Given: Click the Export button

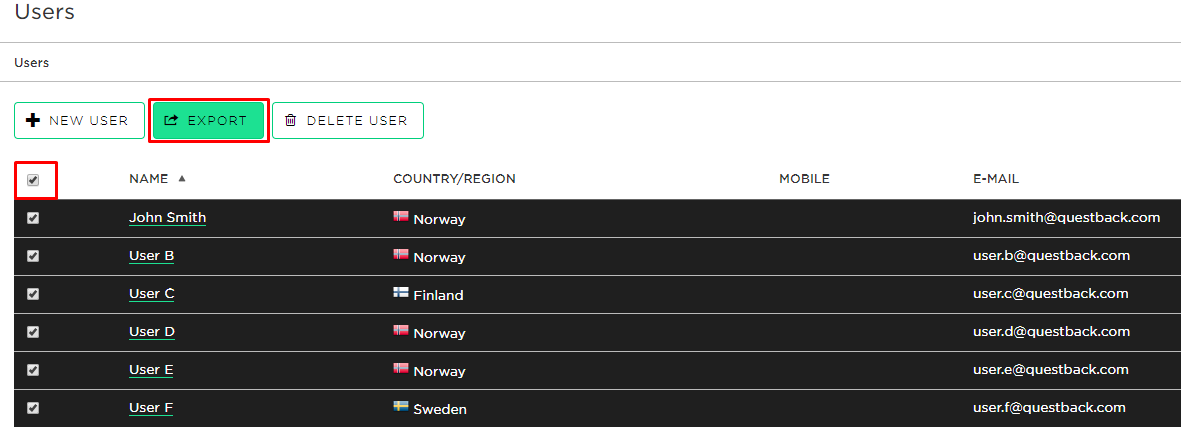Looking at the screenshot, I should 208,121.
